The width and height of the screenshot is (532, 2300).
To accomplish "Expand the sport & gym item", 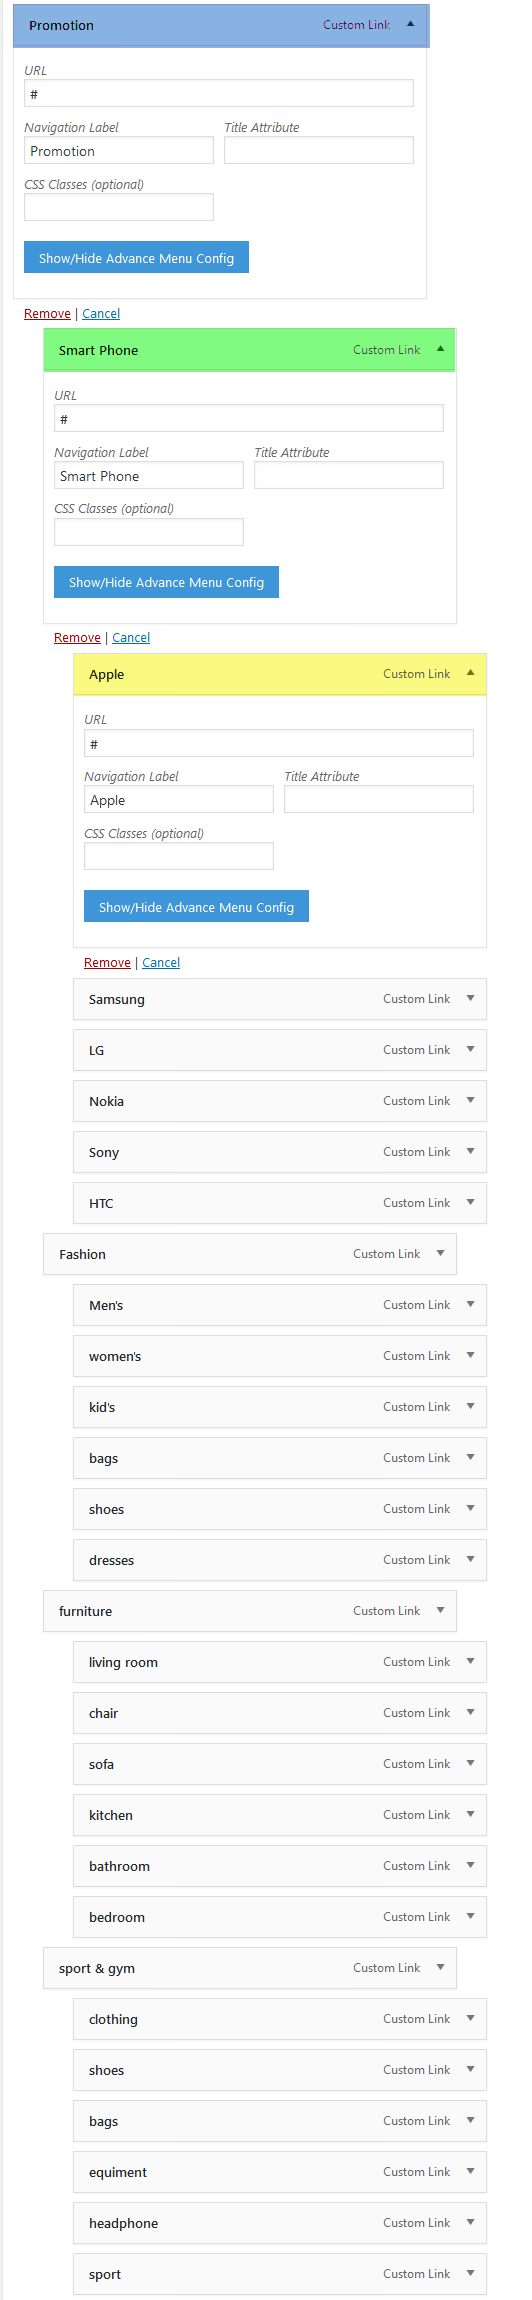I will (440, 1968).
